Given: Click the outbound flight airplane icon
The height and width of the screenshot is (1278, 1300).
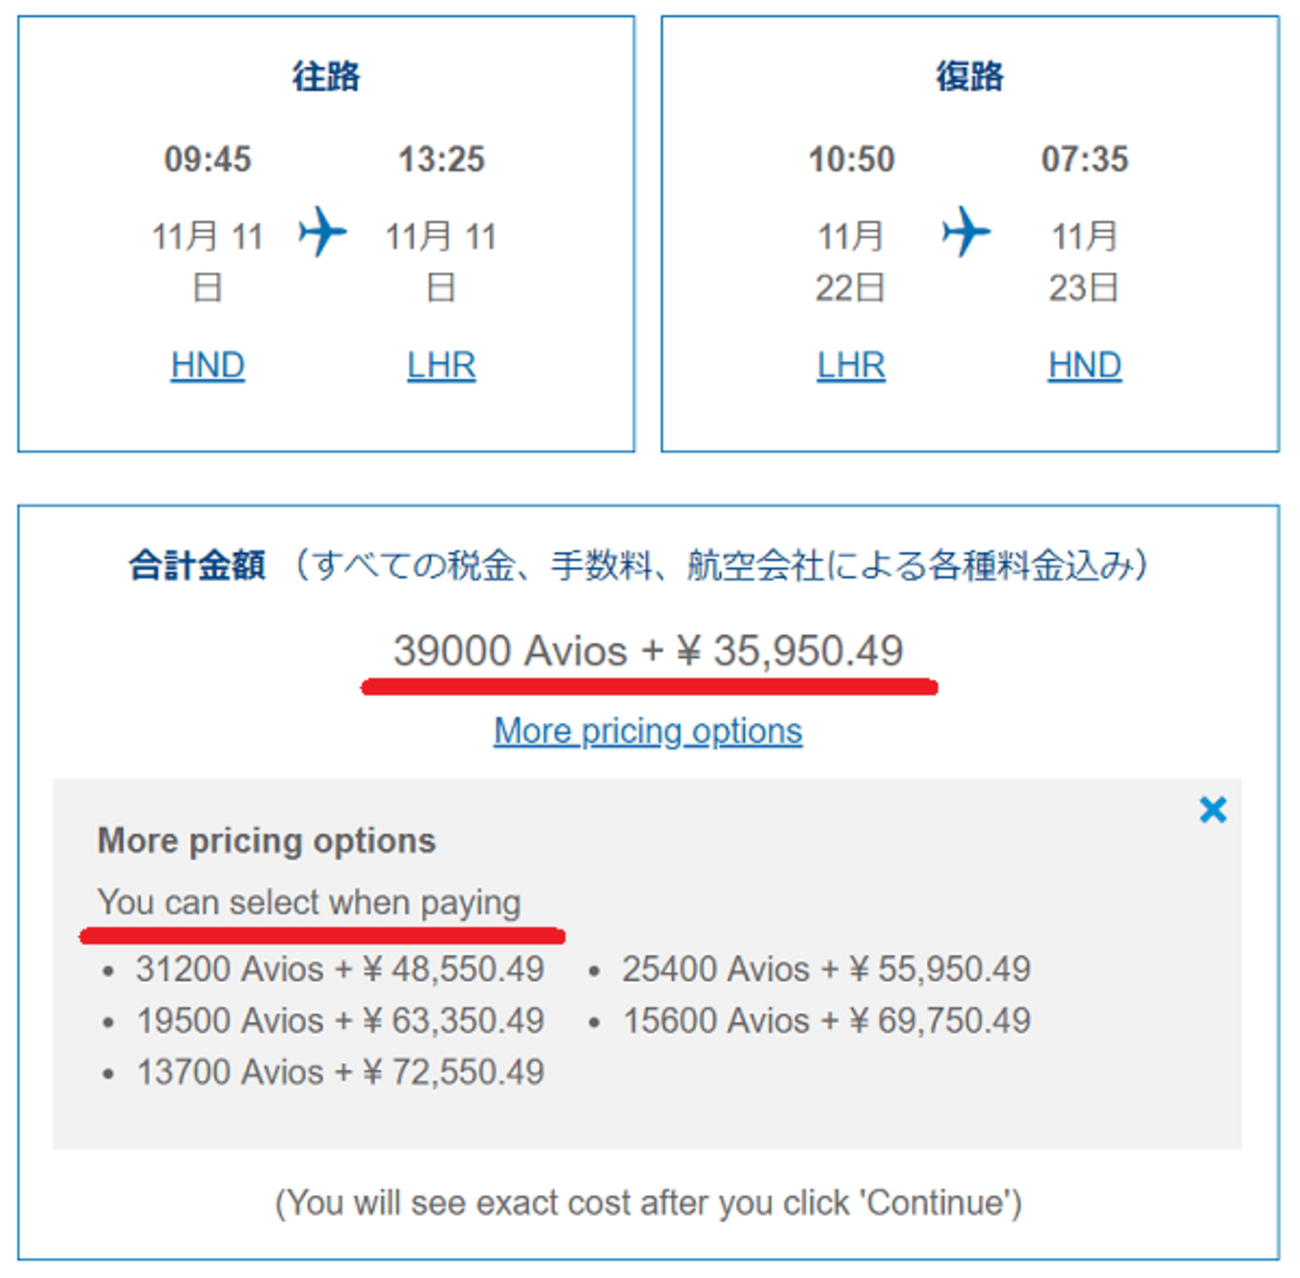Looking at the screenshot, I should pyautogui.click(x=322, y=231).
